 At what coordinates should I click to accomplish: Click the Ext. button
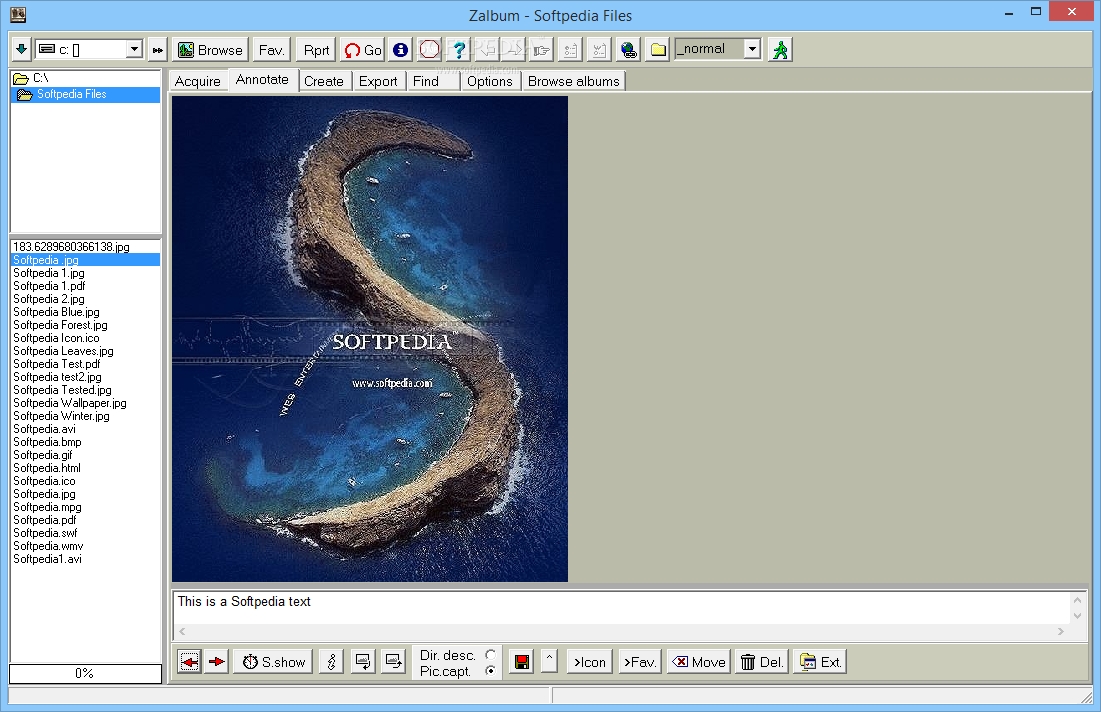tap(820, 661)
